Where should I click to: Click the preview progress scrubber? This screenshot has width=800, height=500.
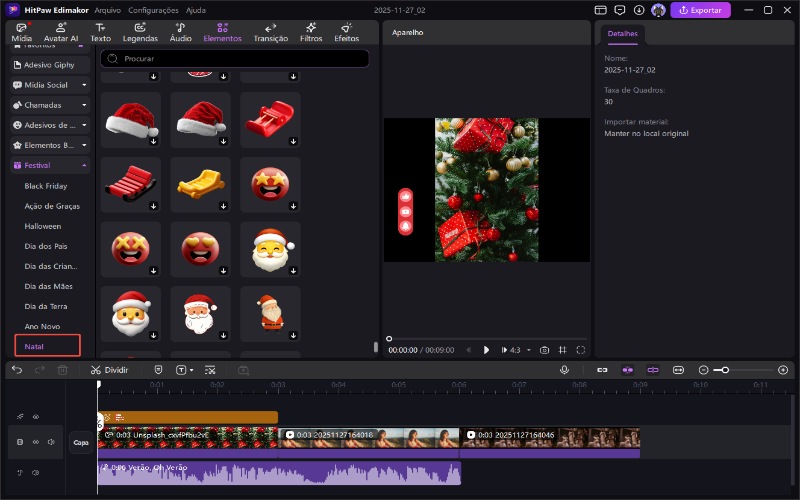pyautogui.click(x=389, y=338)
